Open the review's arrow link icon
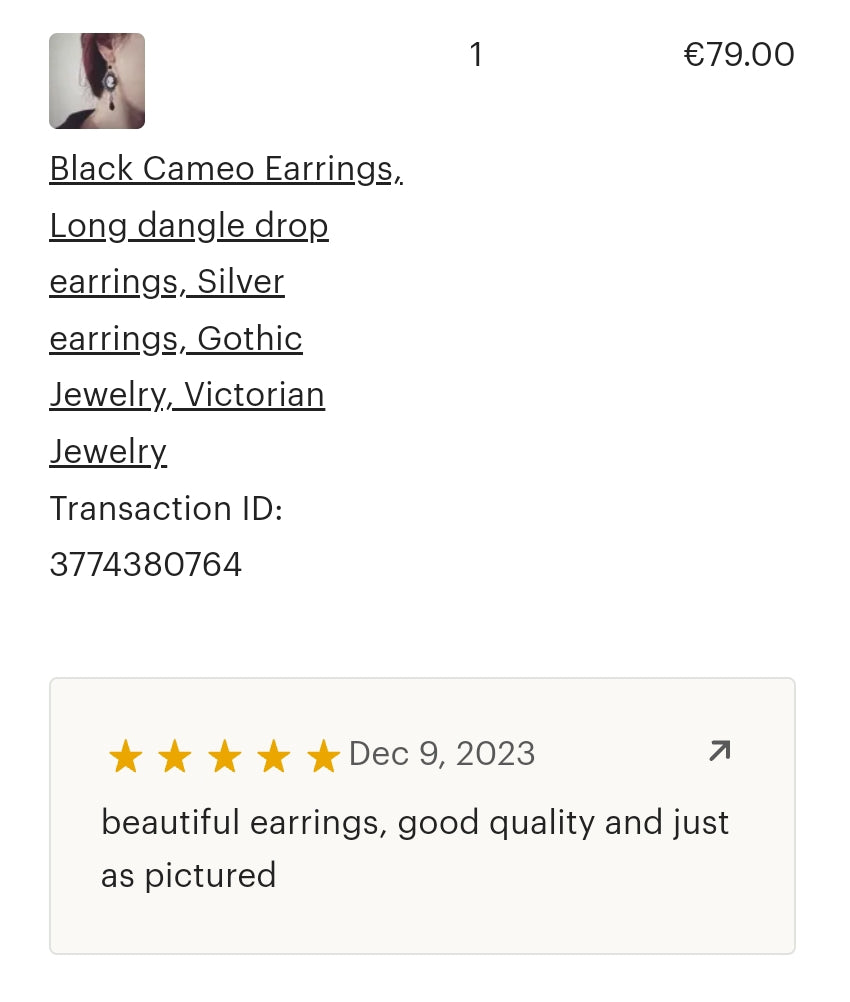The image size is (850, 1002). (x=719, y=751)
